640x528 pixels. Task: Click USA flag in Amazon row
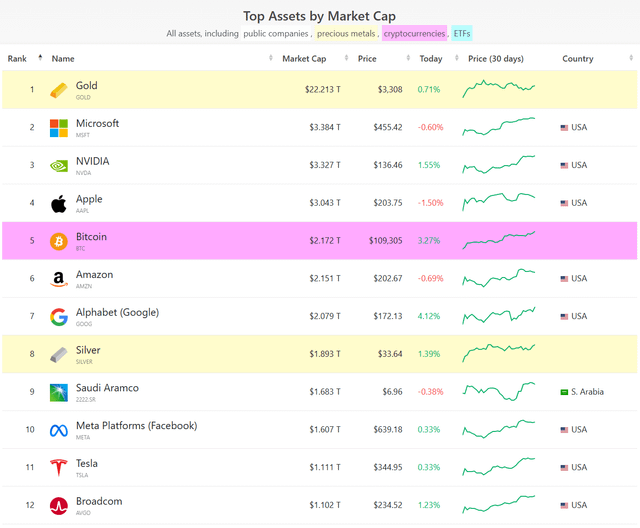tap(564, 279)
